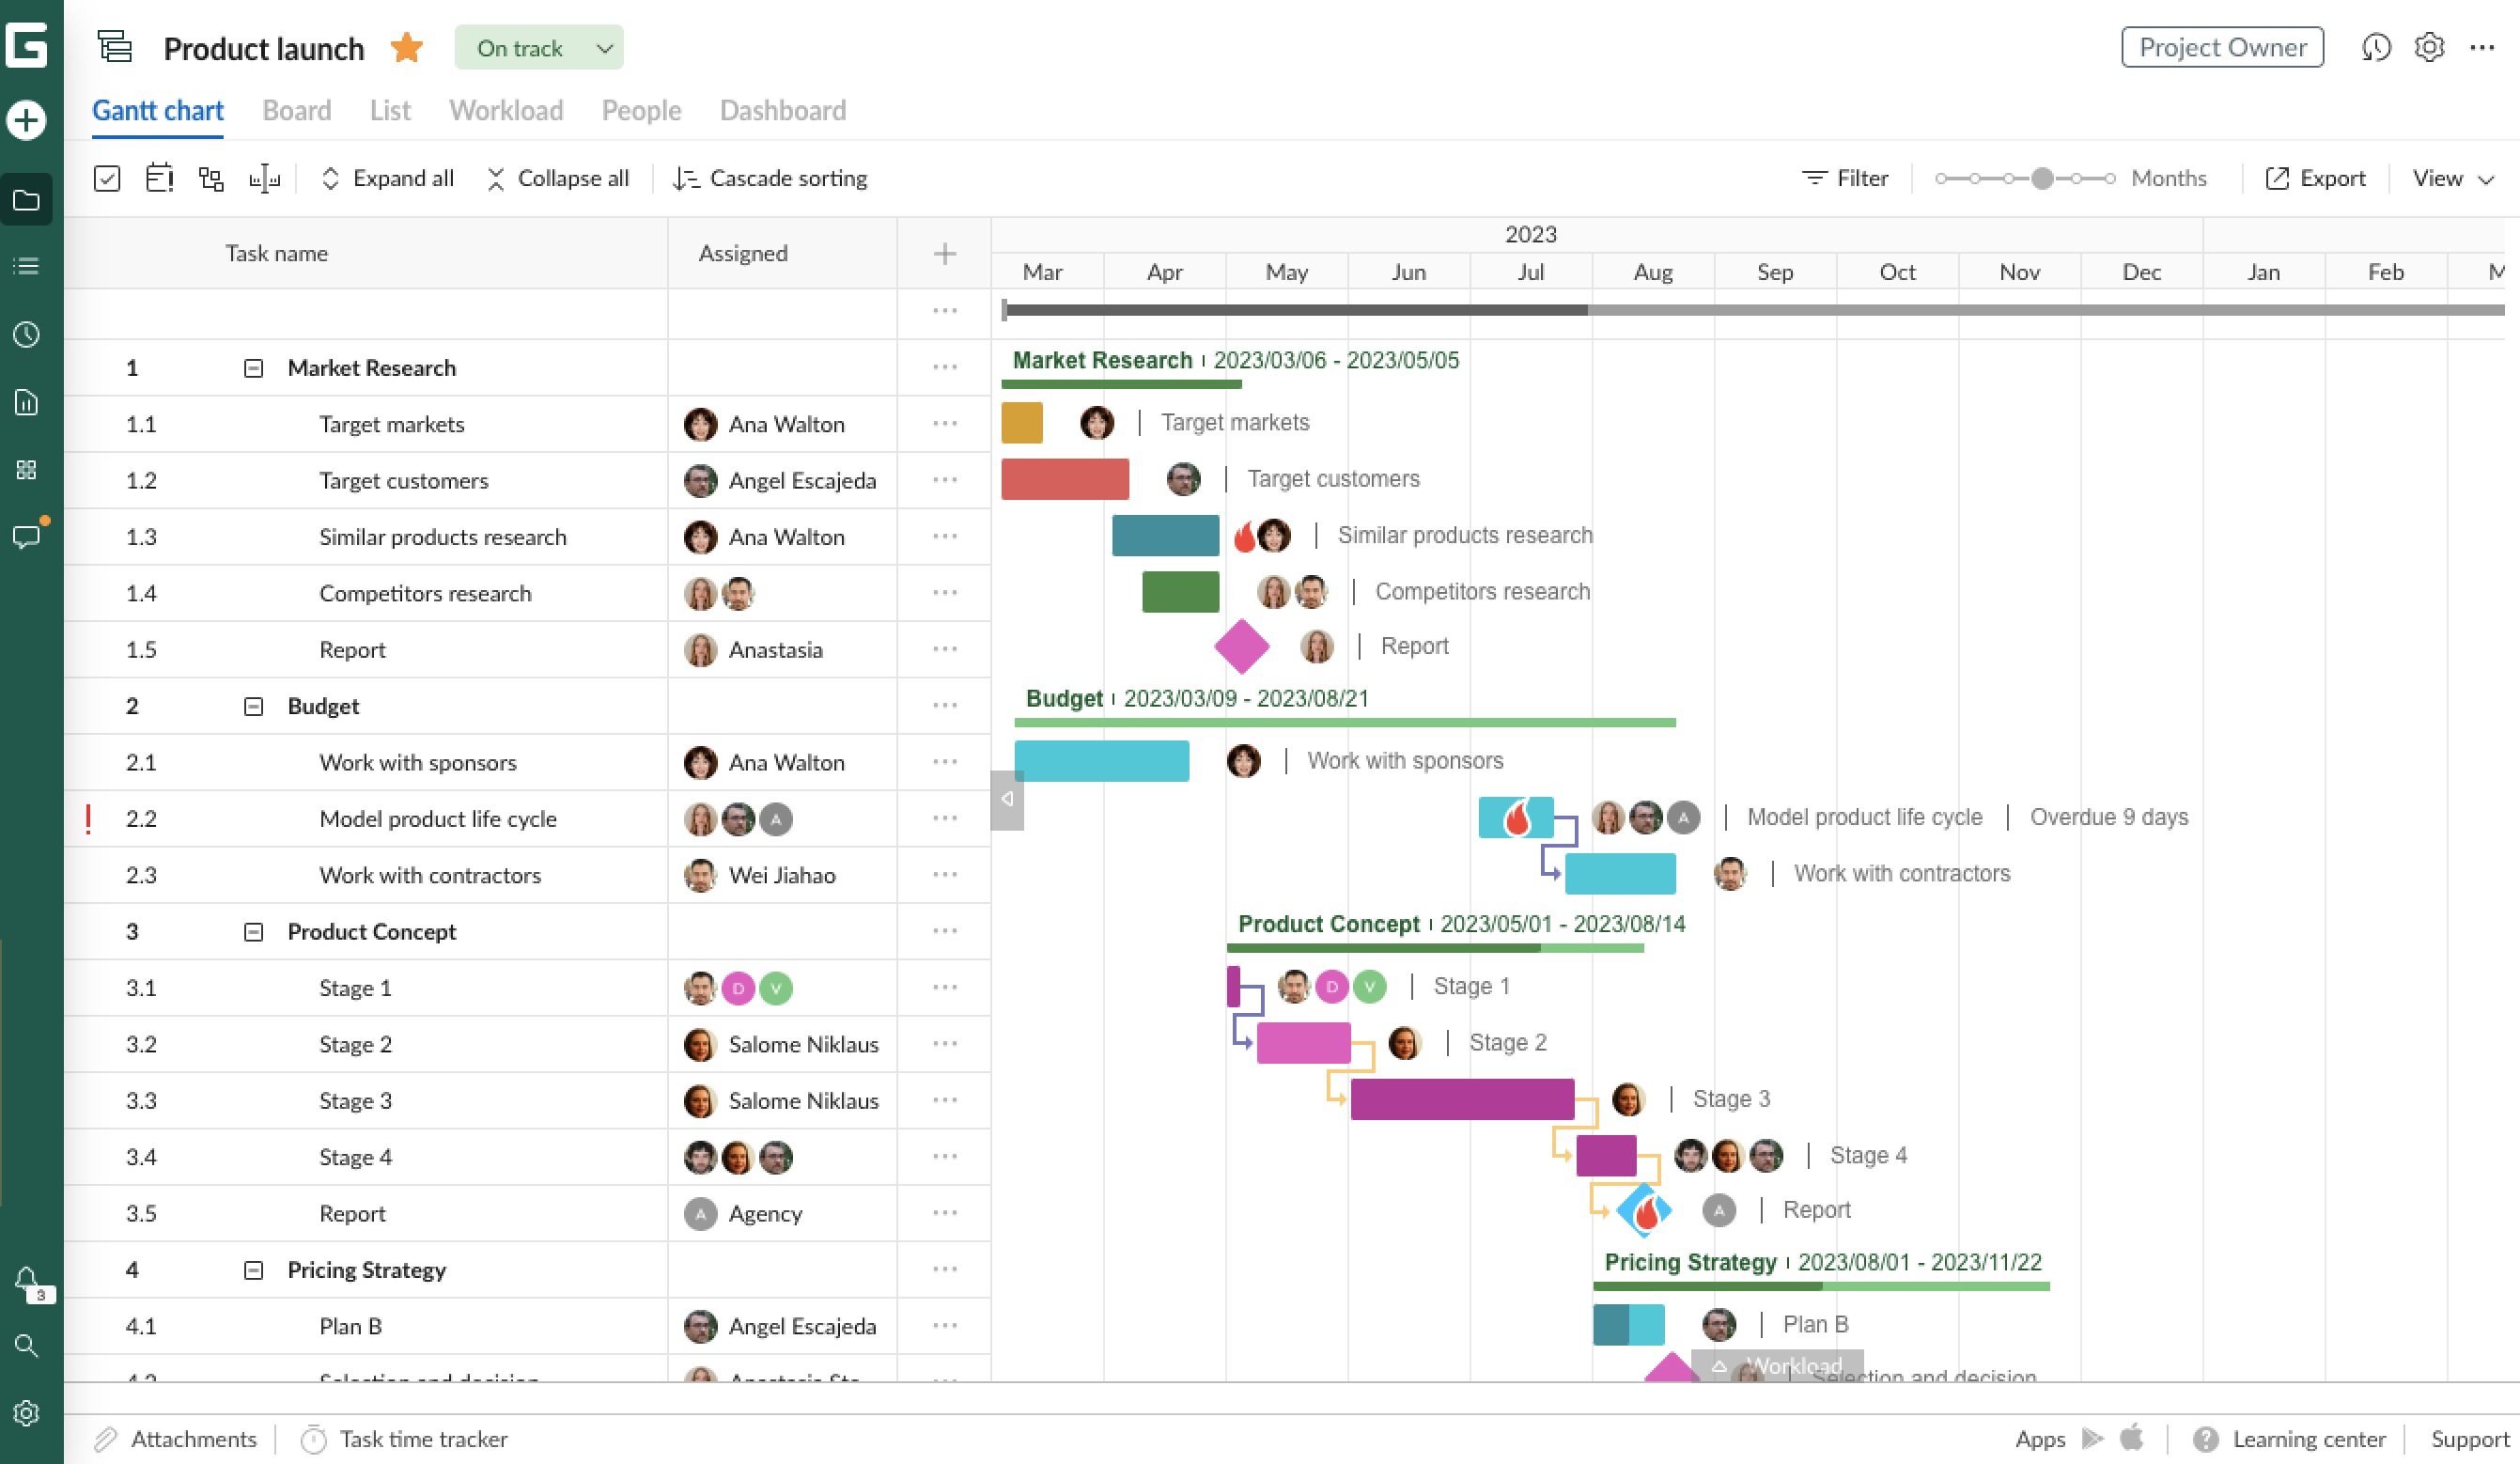This screenshot has height=1464, width=2520.
Task: Open the time log clock icon
Action: [27, 335]
